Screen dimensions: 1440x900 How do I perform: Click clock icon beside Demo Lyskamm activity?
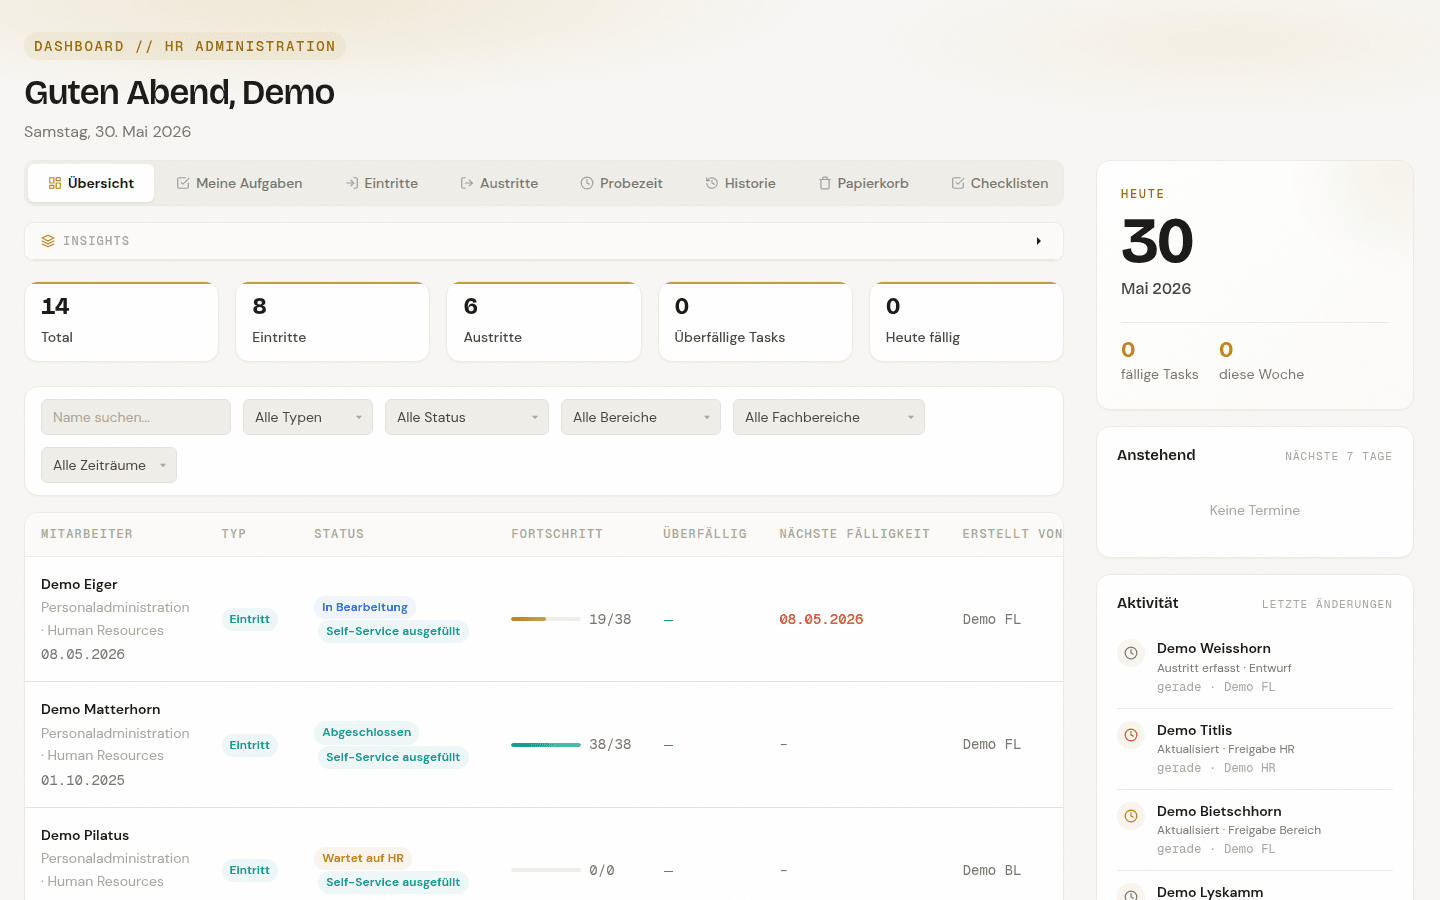[x=1131, y=894]
